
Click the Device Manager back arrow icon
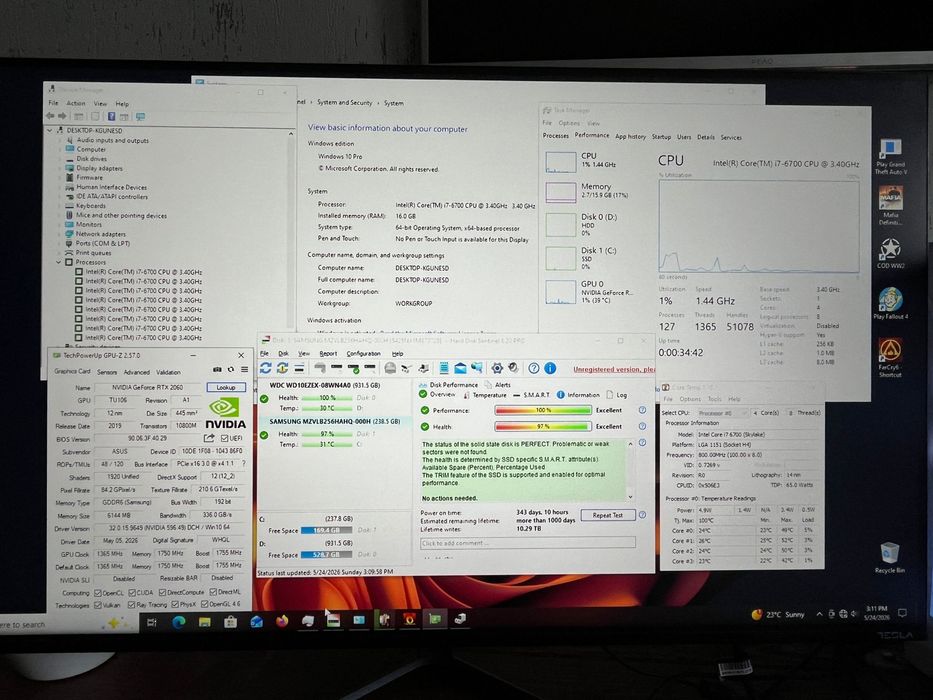click(51, 116)
